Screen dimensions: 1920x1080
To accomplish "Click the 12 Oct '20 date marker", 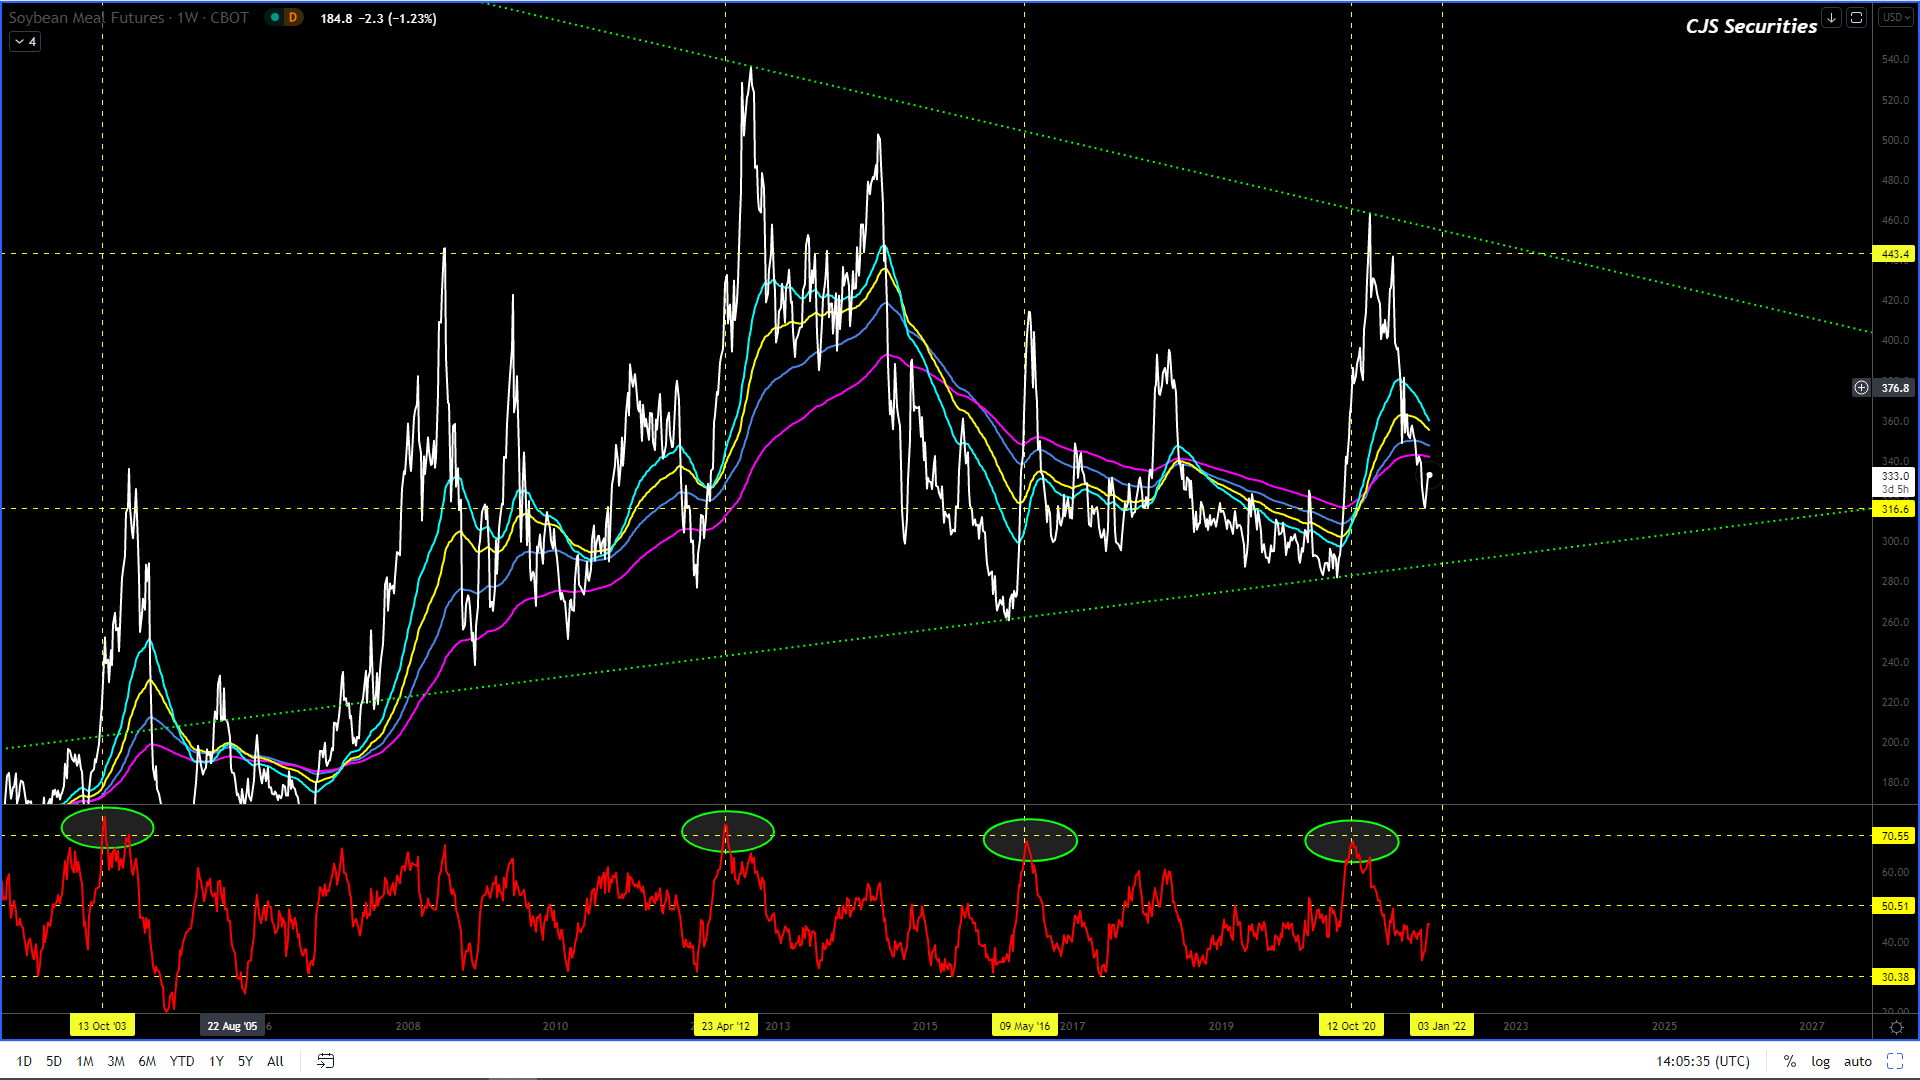I will click(x=1351, y=1026).
